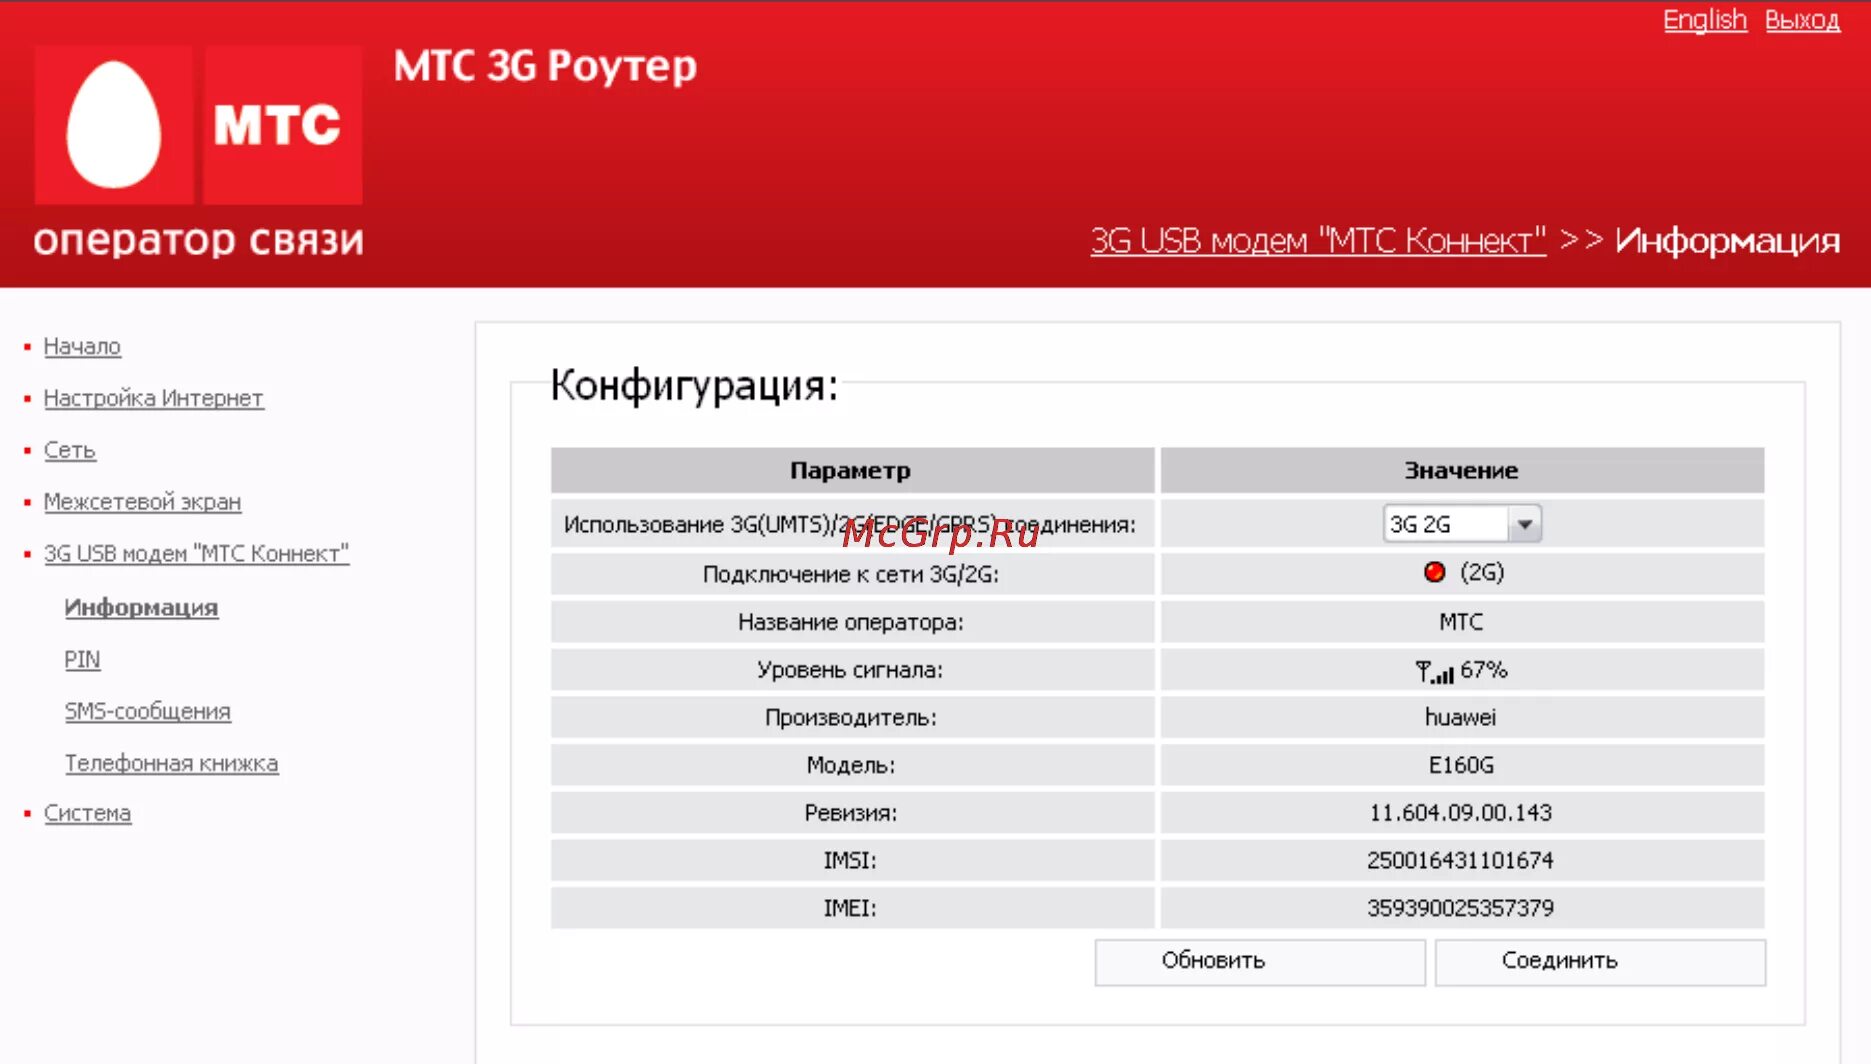
Task: Click the MTS egg logo icon
Action: pyautogui.click(x=114, y=125)
